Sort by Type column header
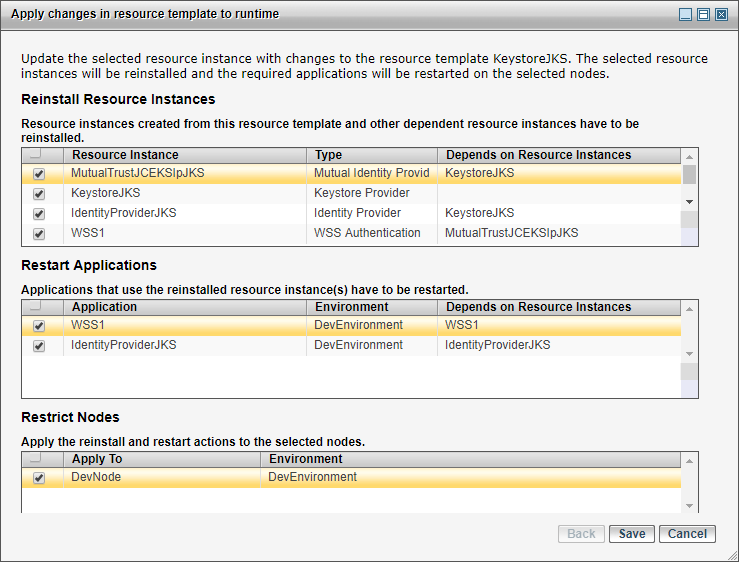Viewport: 739px width, 562px height. [329, 155]
